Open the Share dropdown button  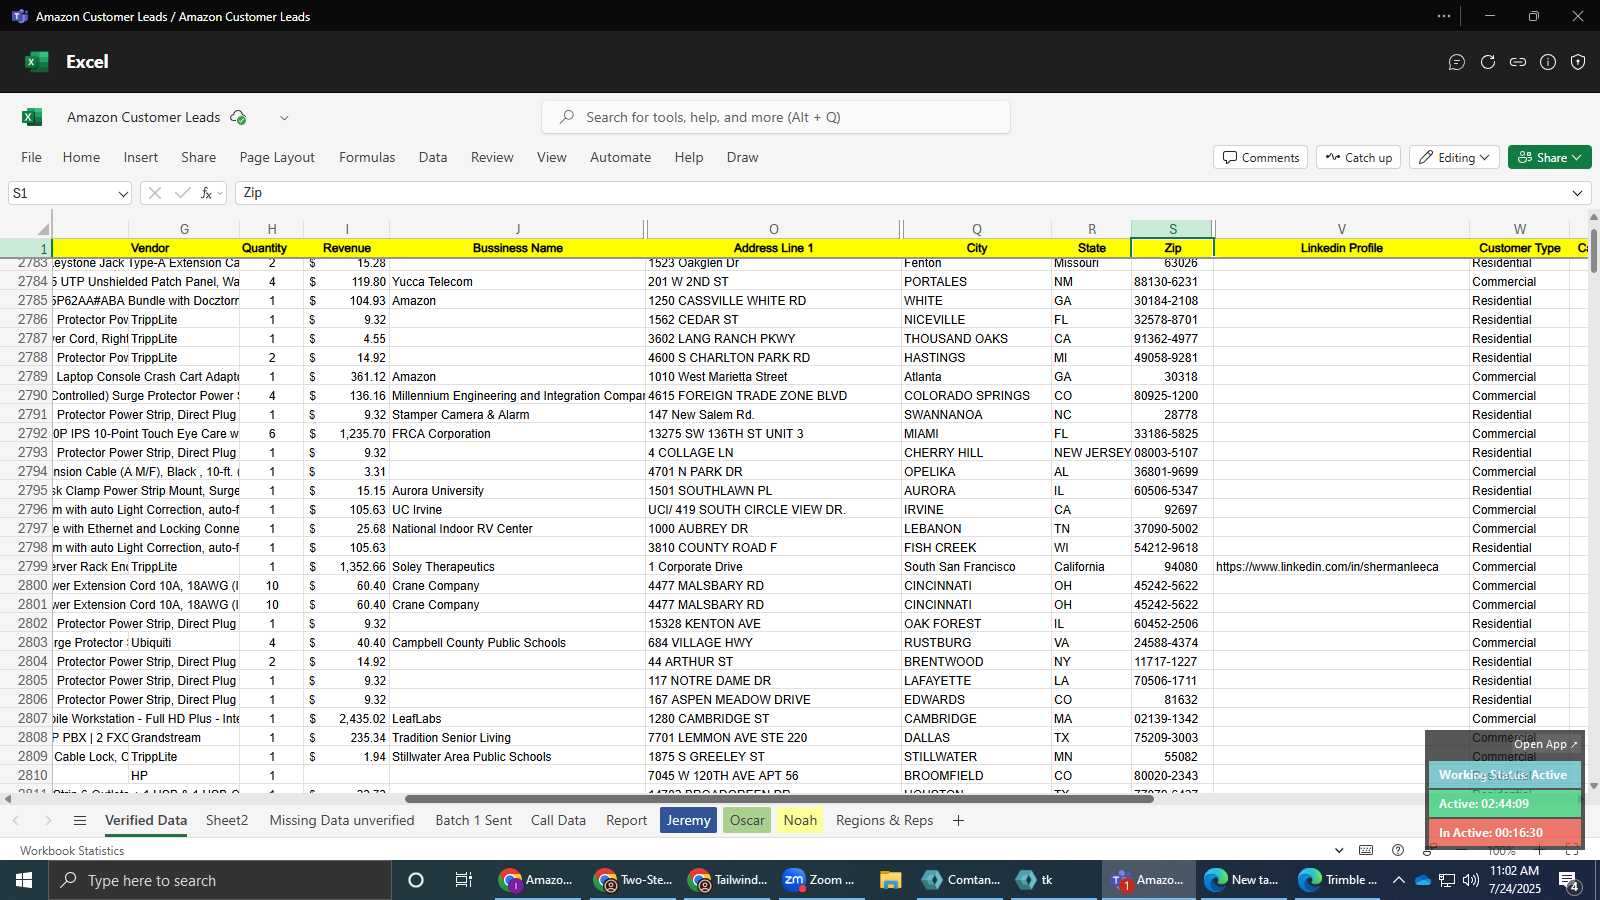[x=1549, y=157]
